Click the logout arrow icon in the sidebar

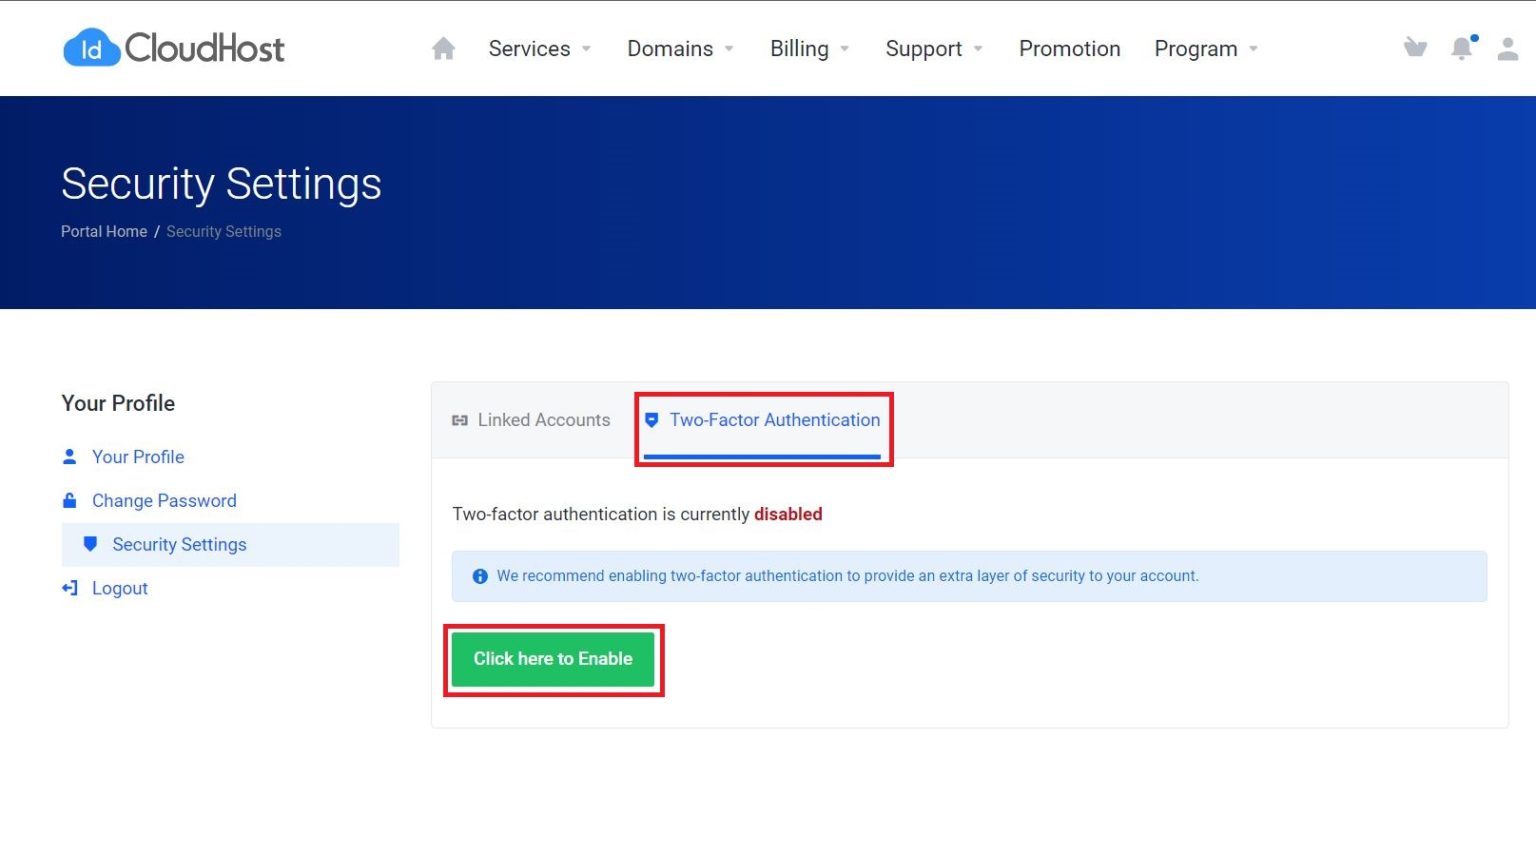coord(68,588)
